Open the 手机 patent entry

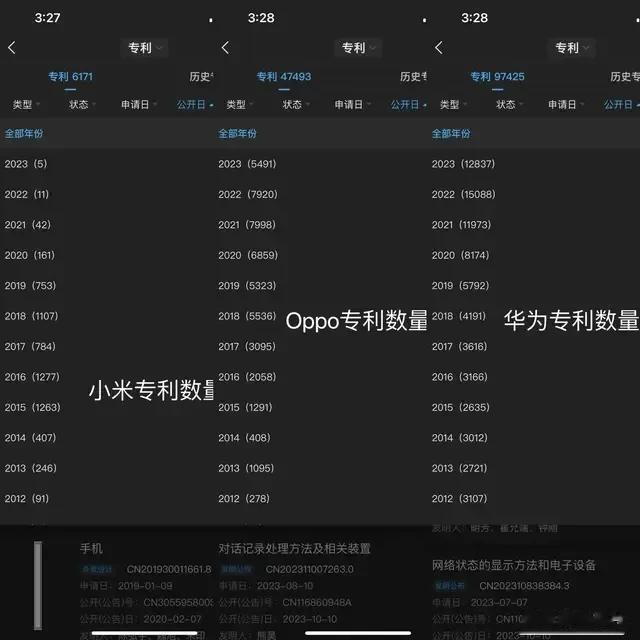(x=91, y=548)
